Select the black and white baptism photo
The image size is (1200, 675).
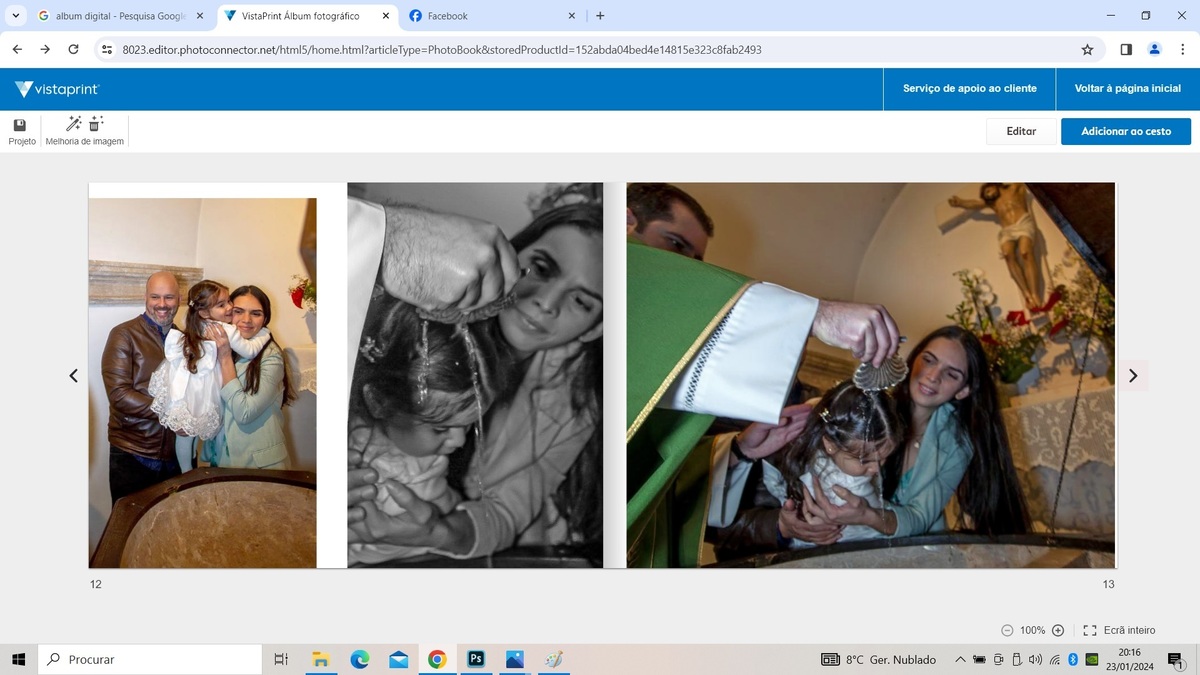click(x=475, y=375)
